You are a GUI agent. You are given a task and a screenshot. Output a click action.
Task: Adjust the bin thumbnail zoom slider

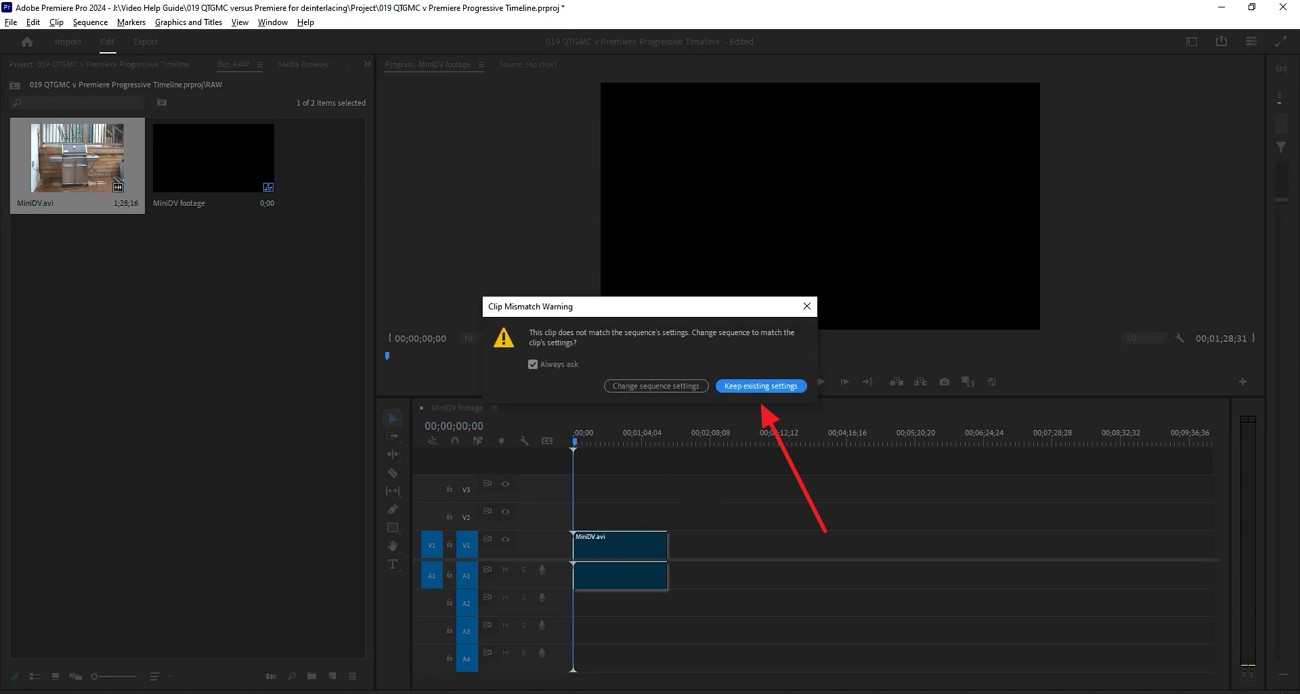[x=114, y=677]
